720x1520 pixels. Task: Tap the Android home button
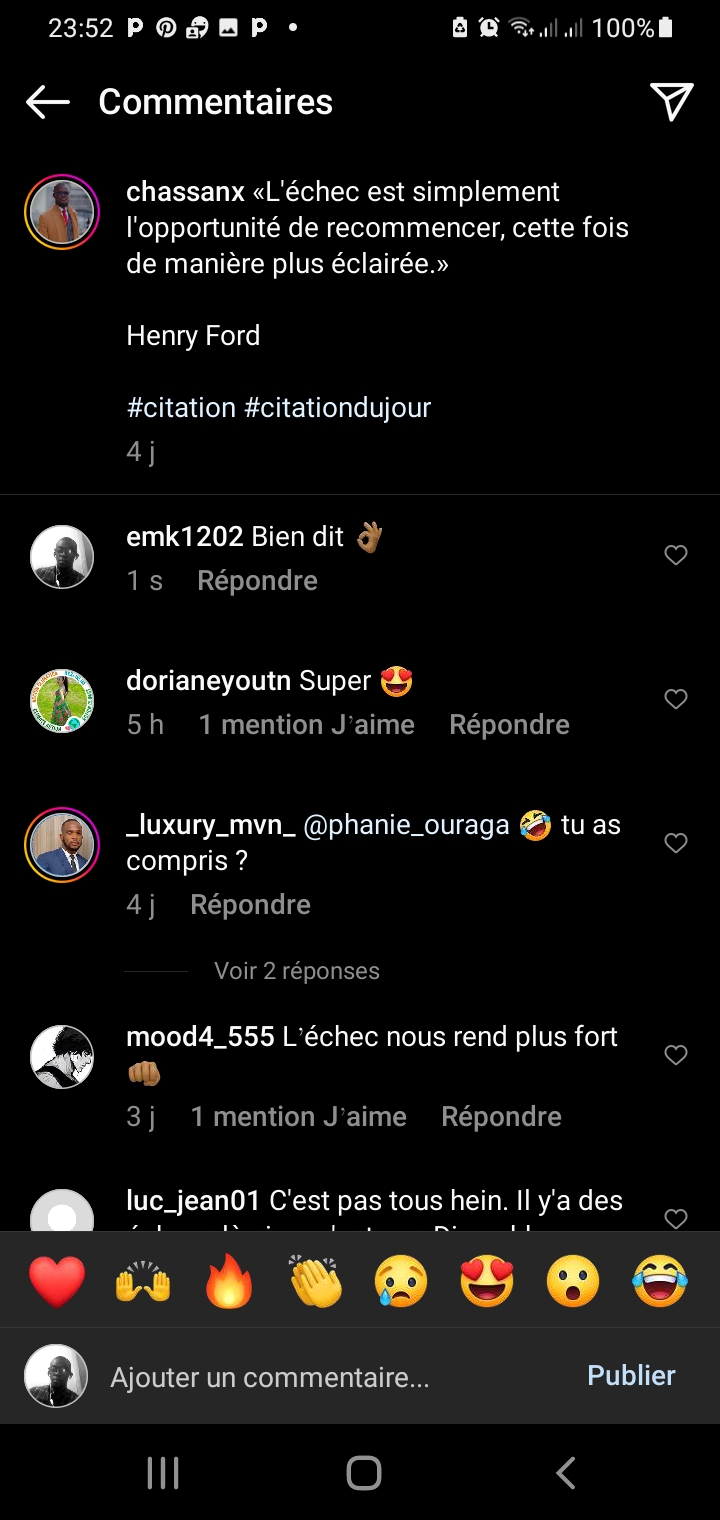coord(364,1472)
